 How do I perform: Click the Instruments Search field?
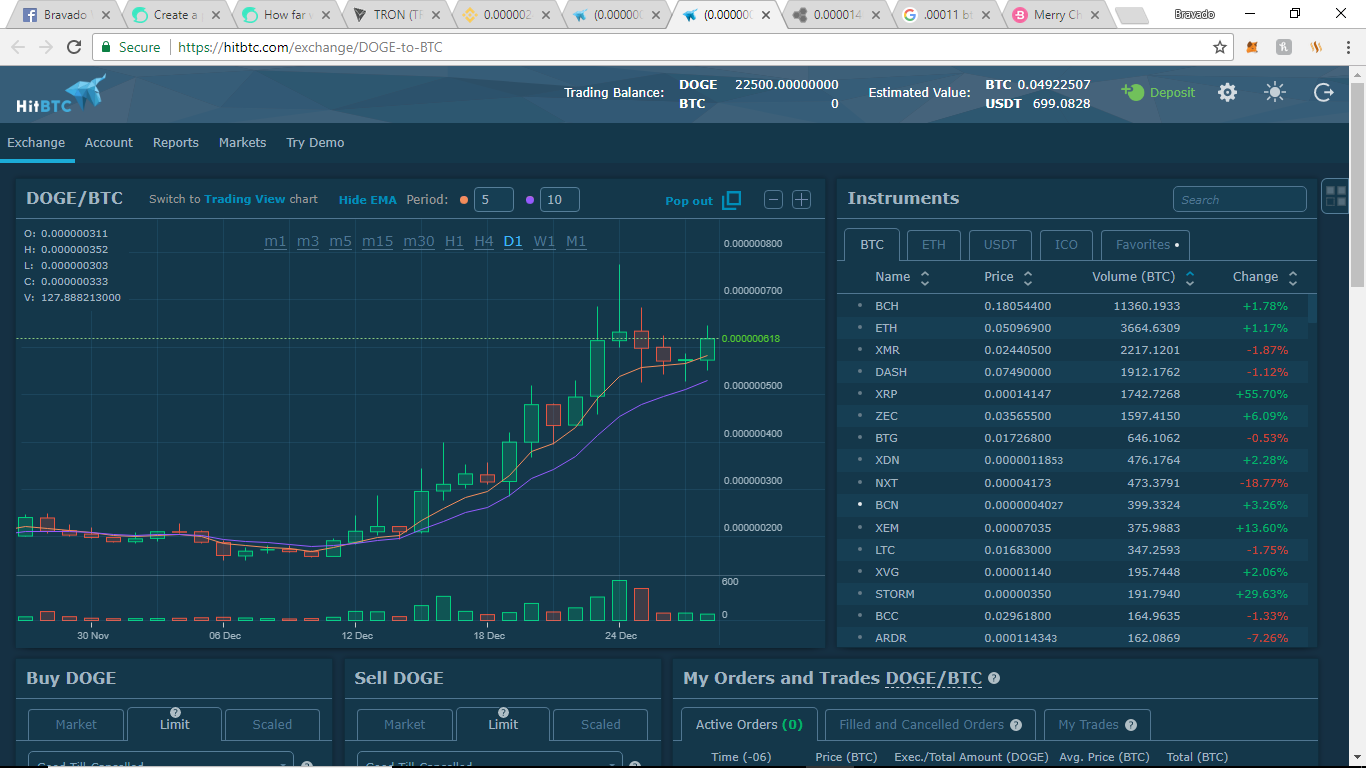pos(1239,199)
